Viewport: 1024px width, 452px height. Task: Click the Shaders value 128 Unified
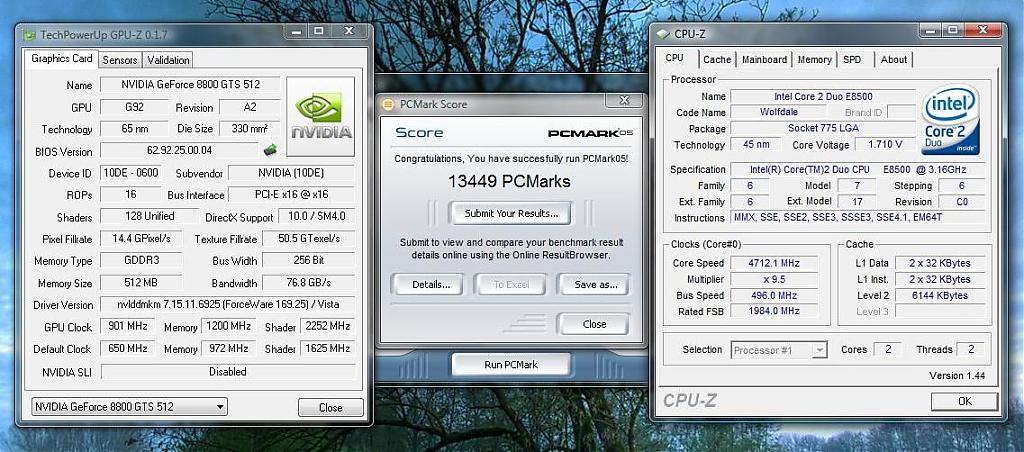tap(150, 216)
